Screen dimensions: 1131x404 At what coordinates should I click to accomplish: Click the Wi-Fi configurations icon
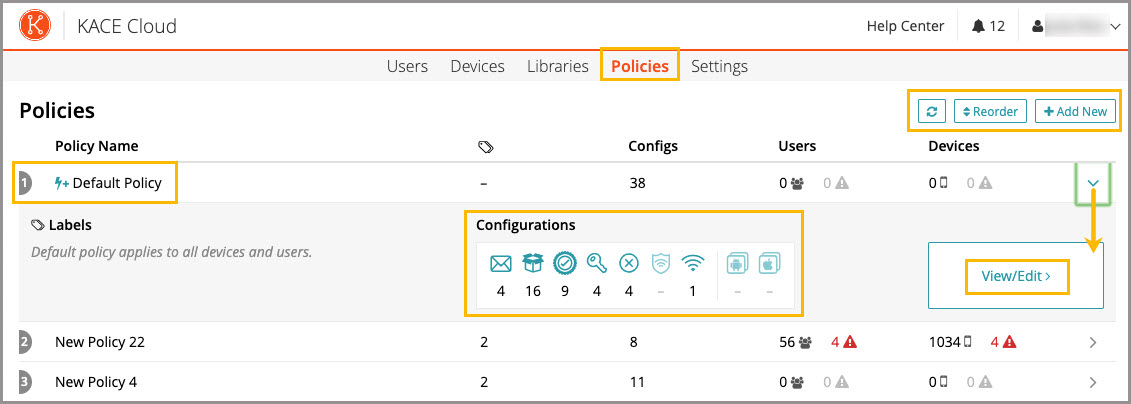[x=691, y=264]
